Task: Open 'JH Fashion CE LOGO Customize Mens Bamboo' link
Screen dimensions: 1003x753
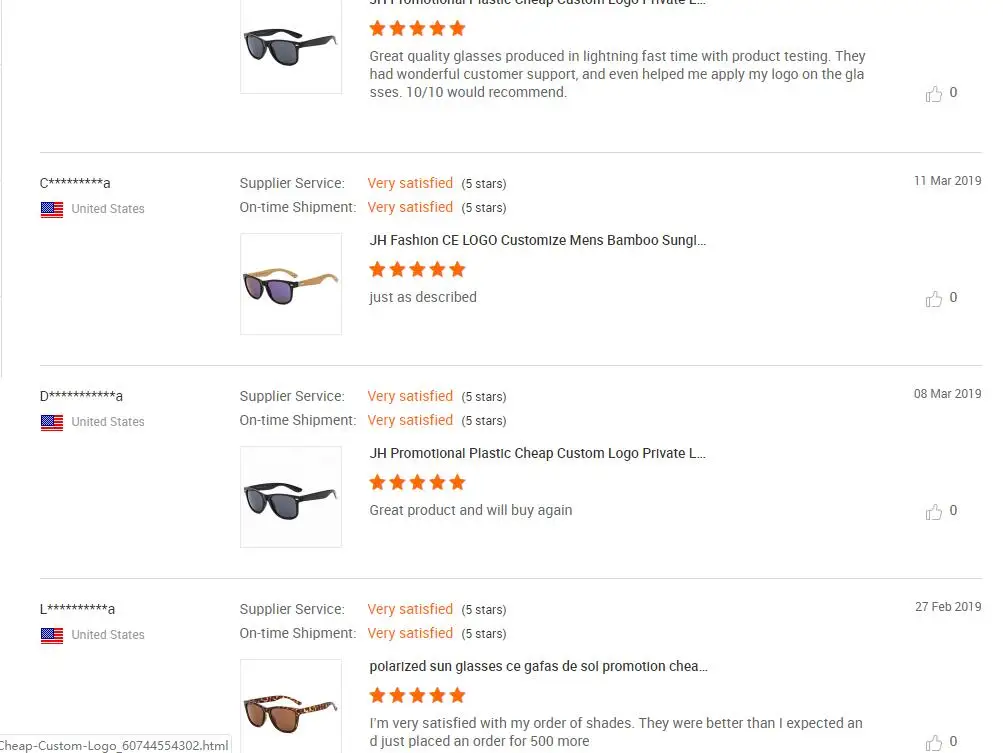Action: pyautogui.click(x=538, y=241)
